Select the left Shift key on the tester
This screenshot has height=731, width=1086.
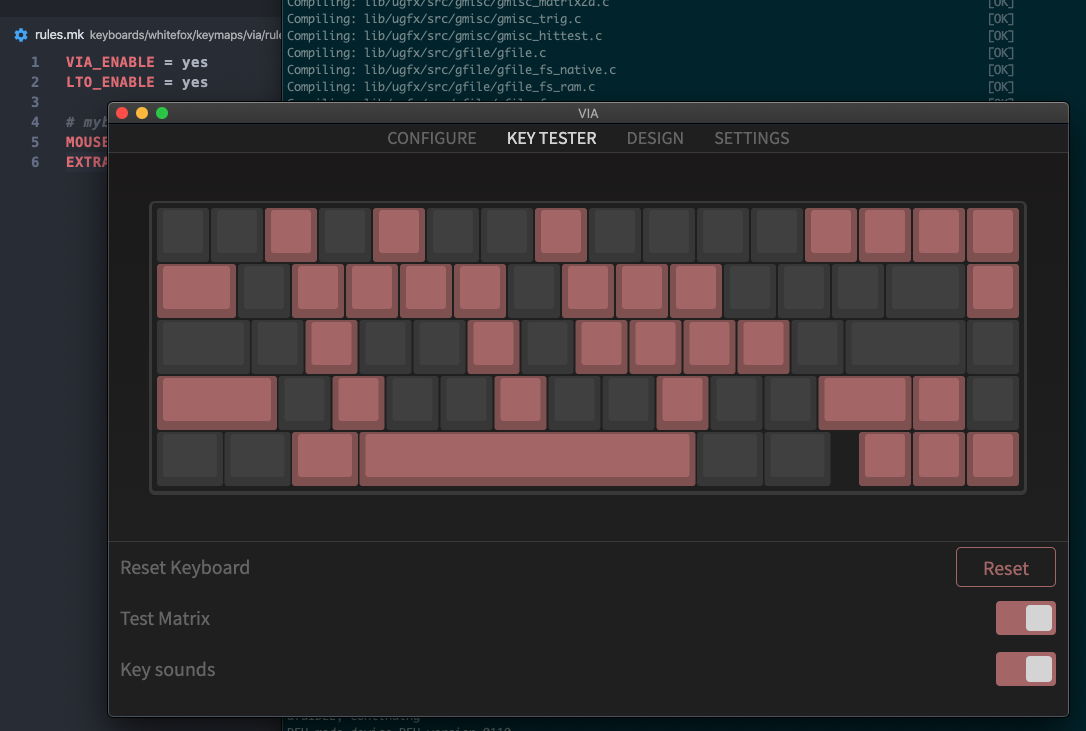tap(216, 402)
